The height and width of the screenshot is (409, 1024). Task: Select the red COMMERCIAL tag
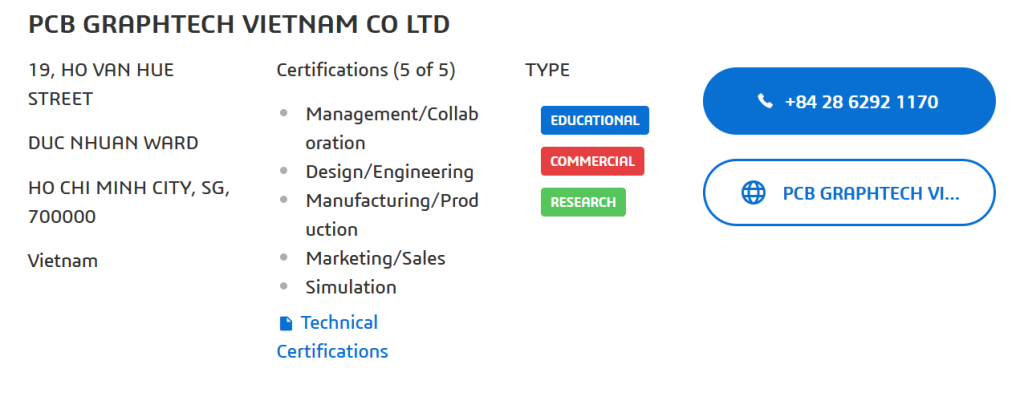pyautogui.click(x=592, y=161)
